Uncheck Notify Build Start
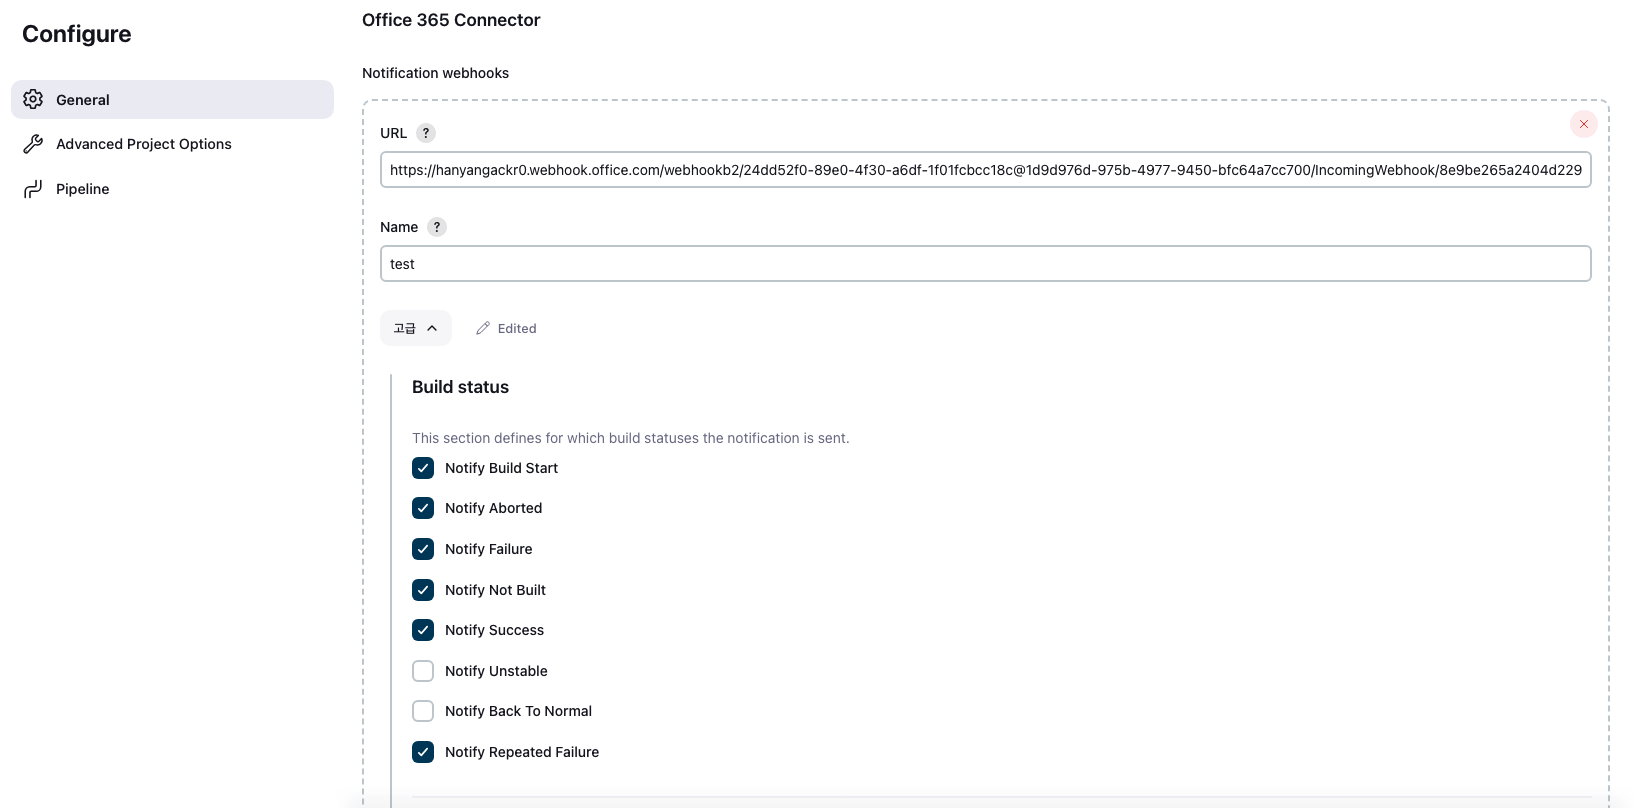Image resolution: width=1634 pixels, height=808 pixels. tap(423, 468)
